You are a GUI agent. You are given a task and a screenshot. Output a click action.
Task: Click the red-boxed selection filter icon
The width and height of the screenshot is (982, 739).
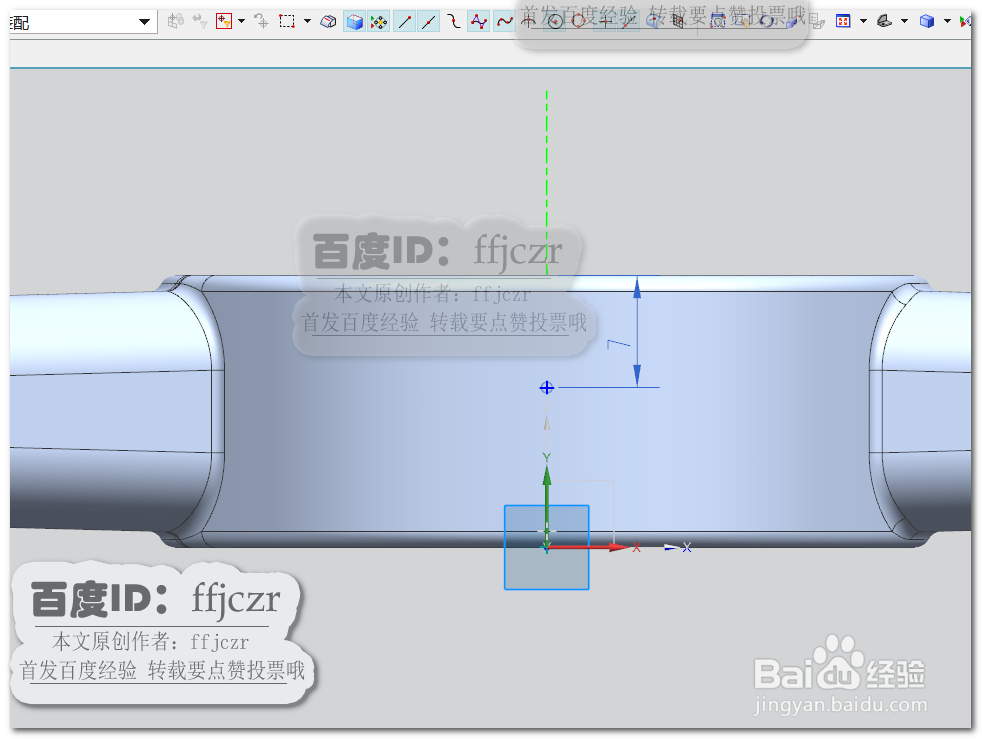point(224,21)
